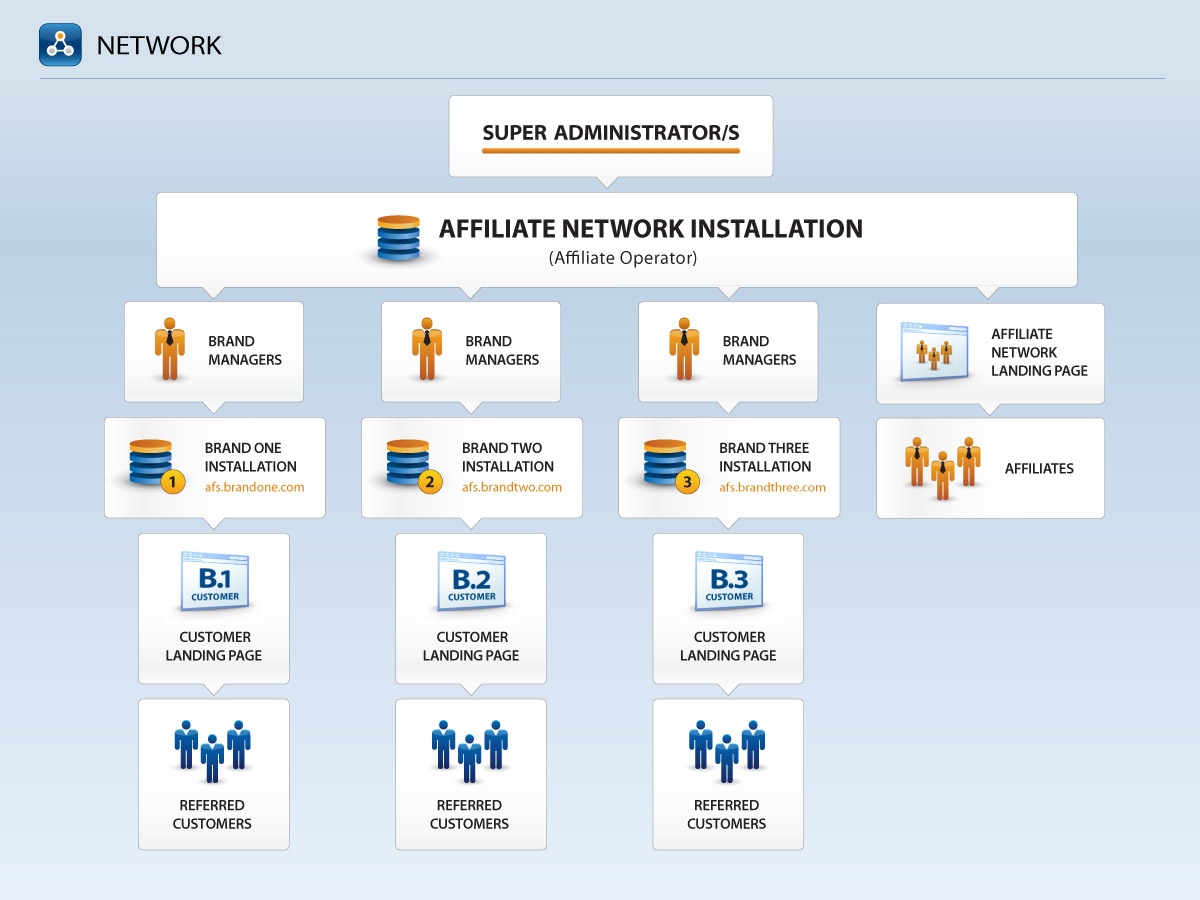Select the Referred Customers icon under Brand Two
The height and width of the screenshot is (900, 1200).
point(470,748)
